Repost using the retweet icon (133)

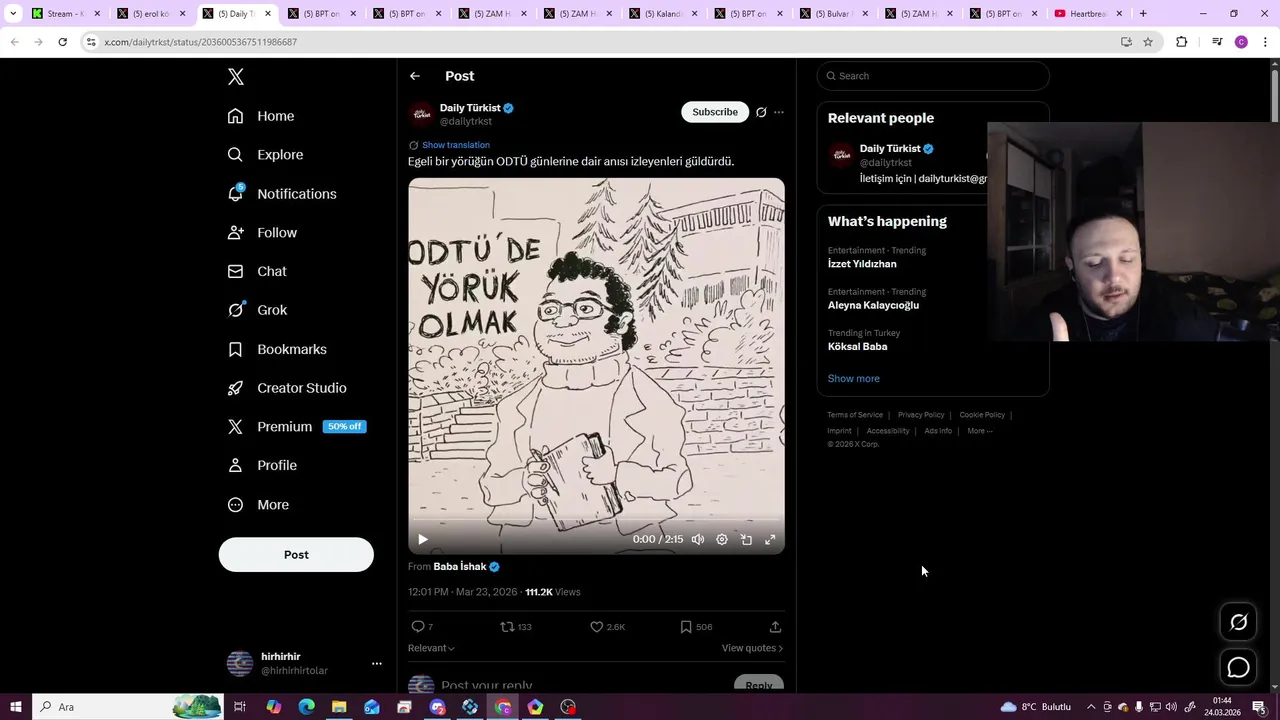tap(516, 627)
